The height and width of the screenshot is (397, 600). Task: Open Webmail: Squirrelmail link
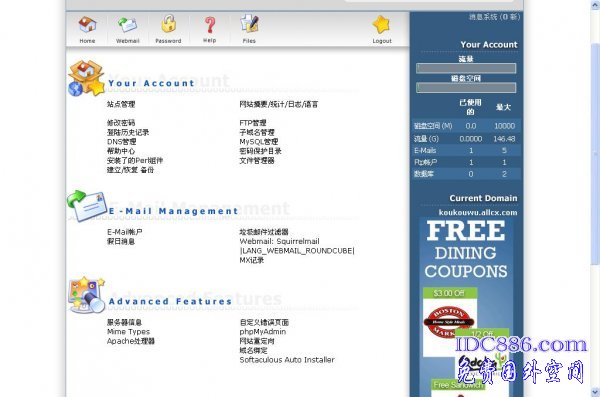279,241
